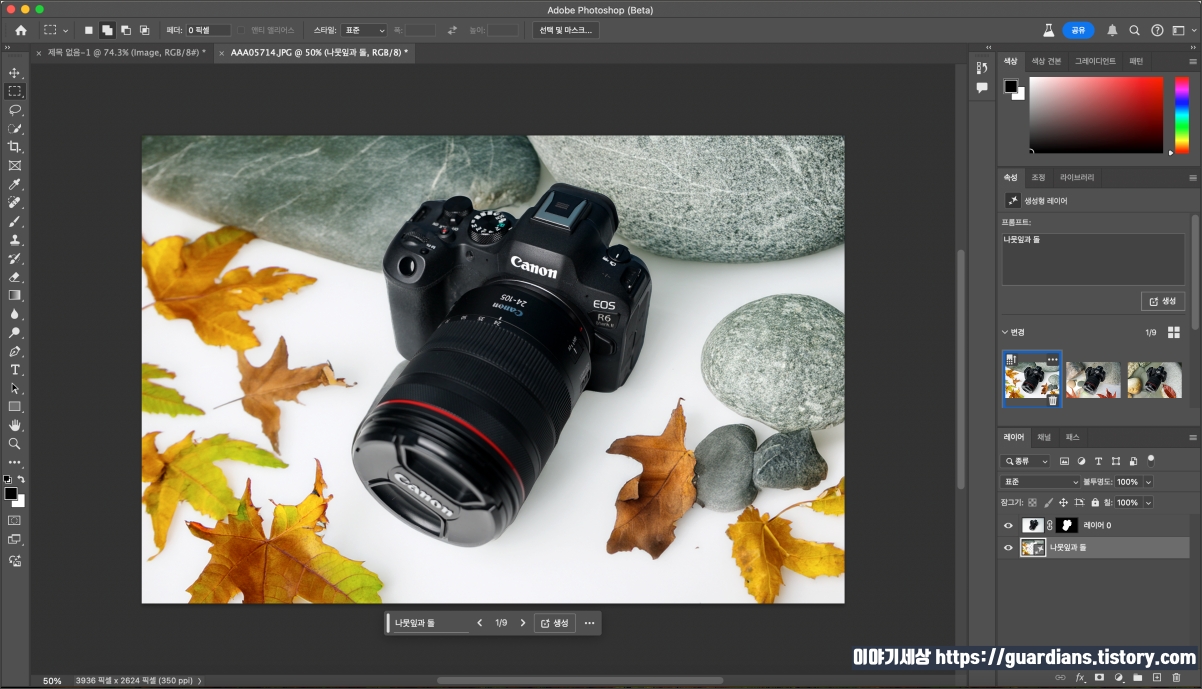Hide the 나뭇잎과 돌 layer
The image size is (1202, 689).
tap(1008, 548)
